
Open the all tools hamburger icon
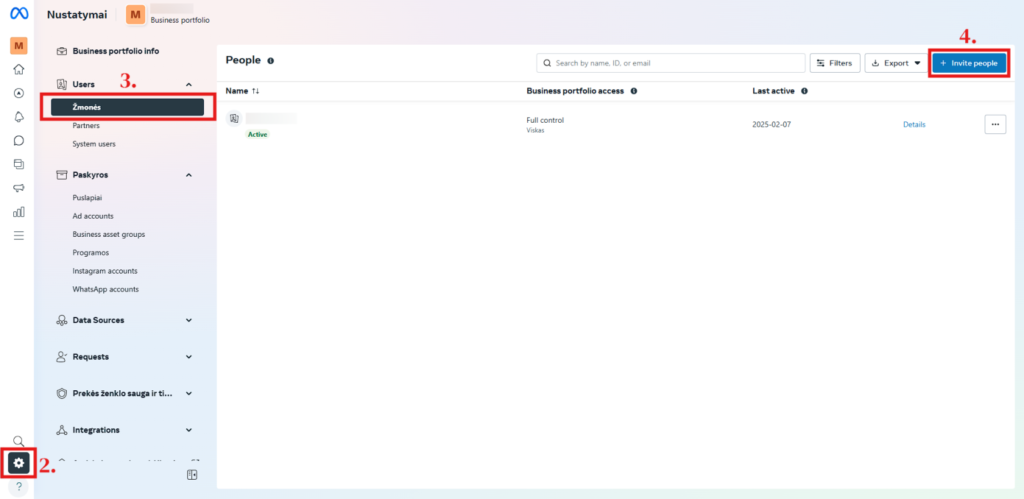(19, 235)
